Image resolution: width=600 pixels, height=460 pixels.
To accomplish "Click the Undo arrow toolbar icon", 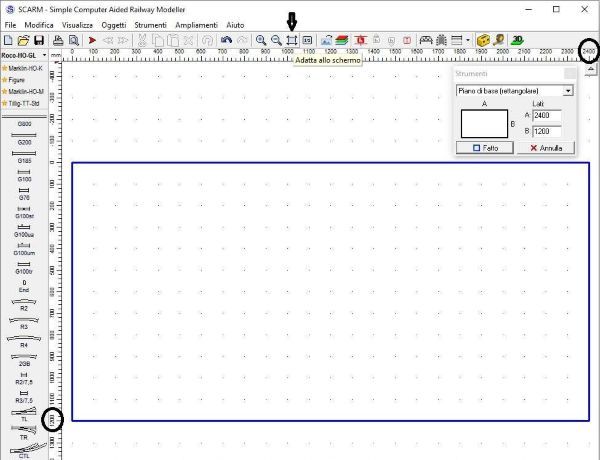I will pos(227,39).
